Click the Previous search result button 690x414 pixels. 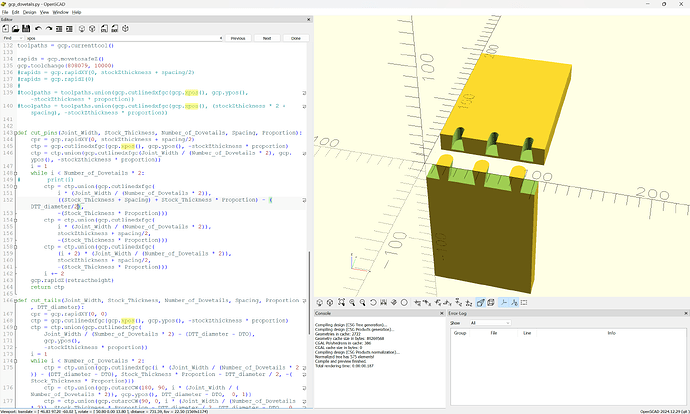[238, 38]
